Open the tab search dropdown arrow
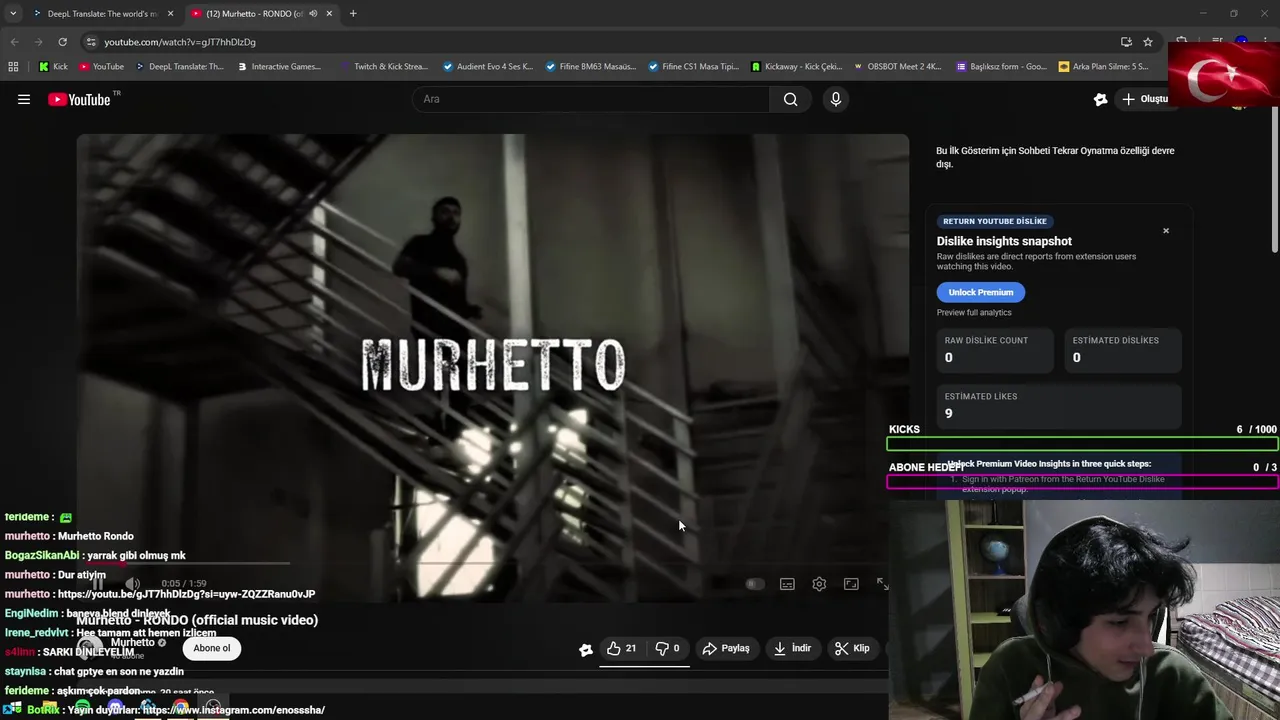The image size is (1280, 720). (x=13, y=14)
